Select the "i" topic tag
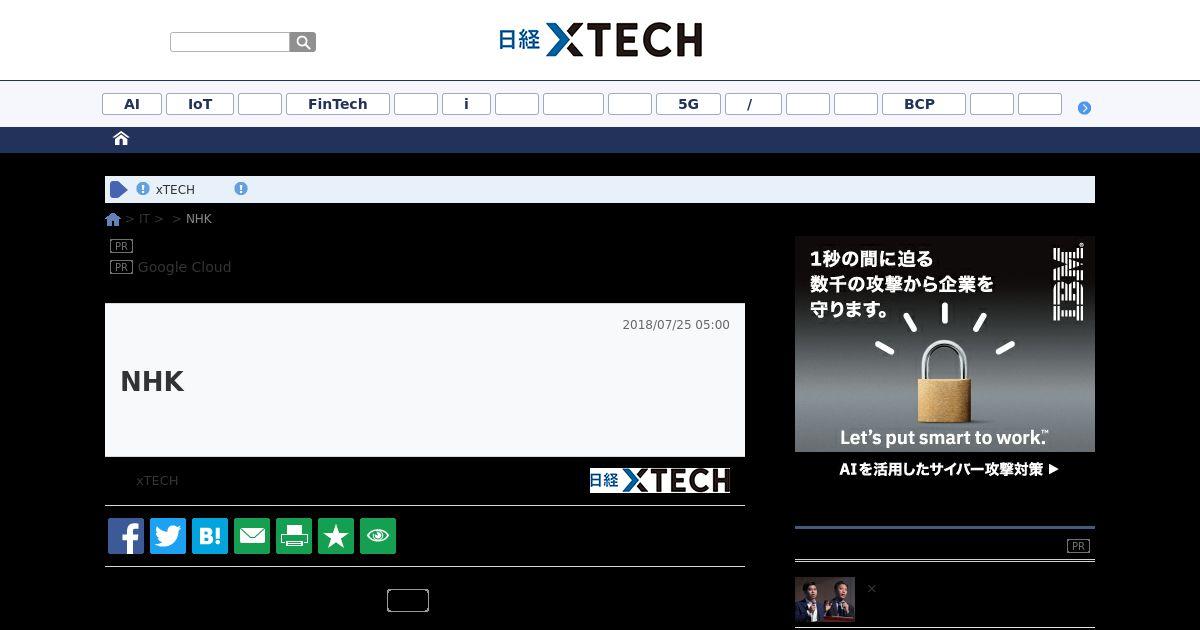Screen dimensions: 1200x630 [466, 104]
